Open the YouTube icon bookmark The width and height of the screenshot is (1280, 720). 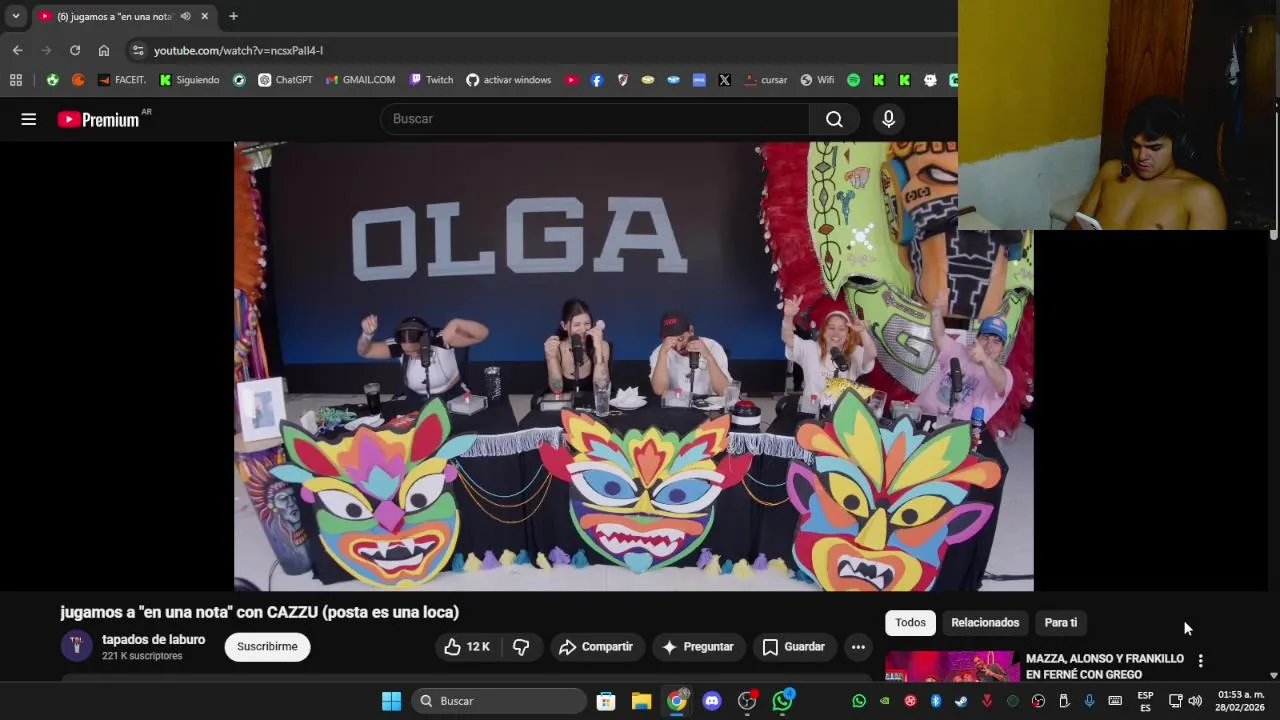coord(571,80)
